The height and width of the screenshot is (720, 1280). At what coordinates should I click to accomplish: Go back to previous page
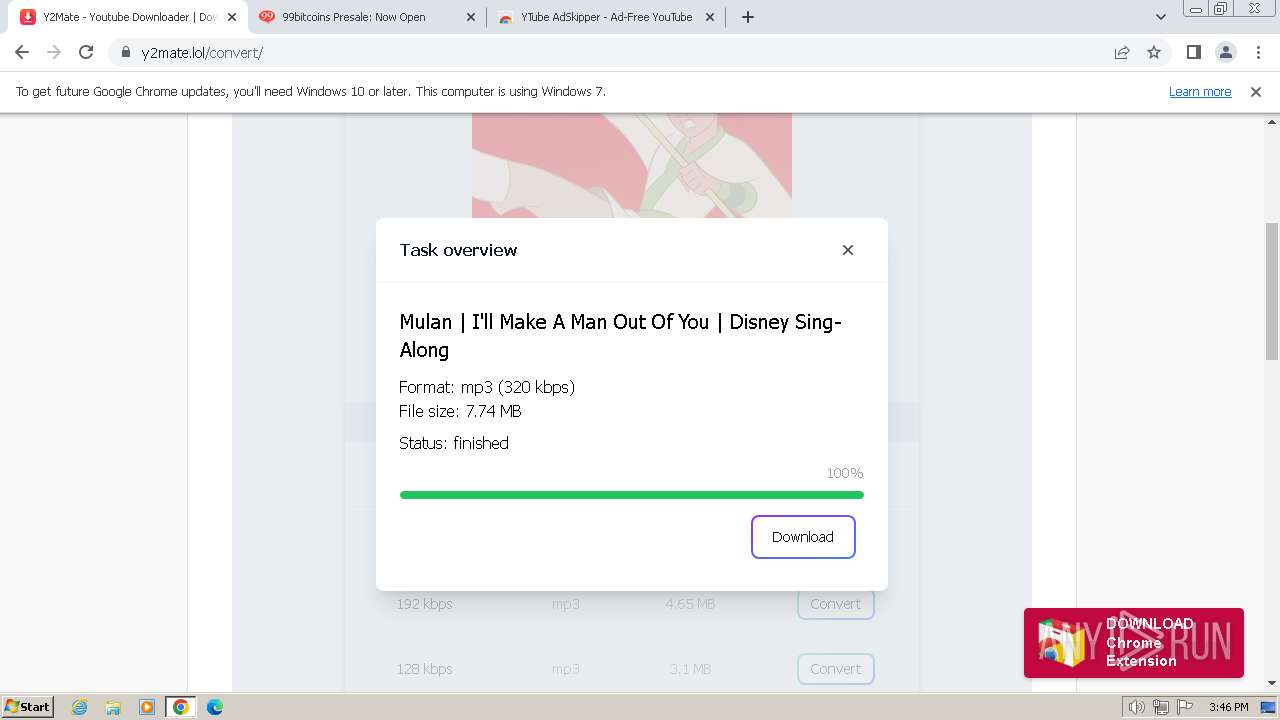22,52
